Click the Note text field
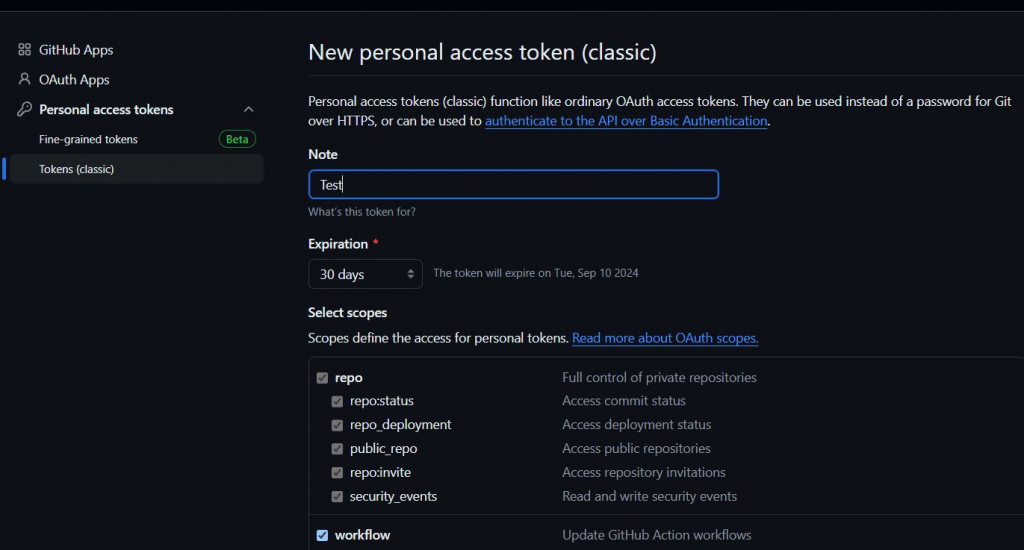1024x550 pixels. (513, 185)
